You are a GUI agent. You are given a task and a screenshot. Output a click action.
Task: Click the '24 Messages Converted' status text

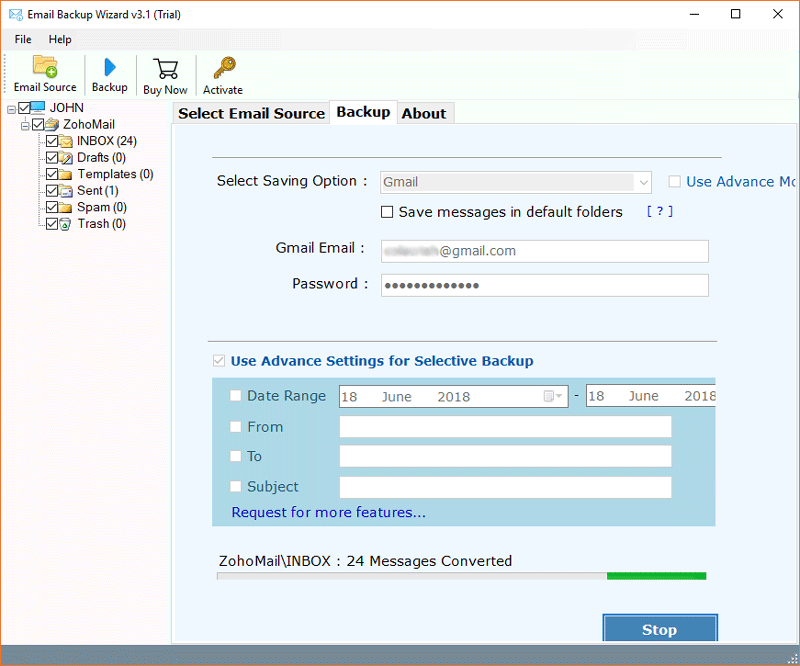429,561
